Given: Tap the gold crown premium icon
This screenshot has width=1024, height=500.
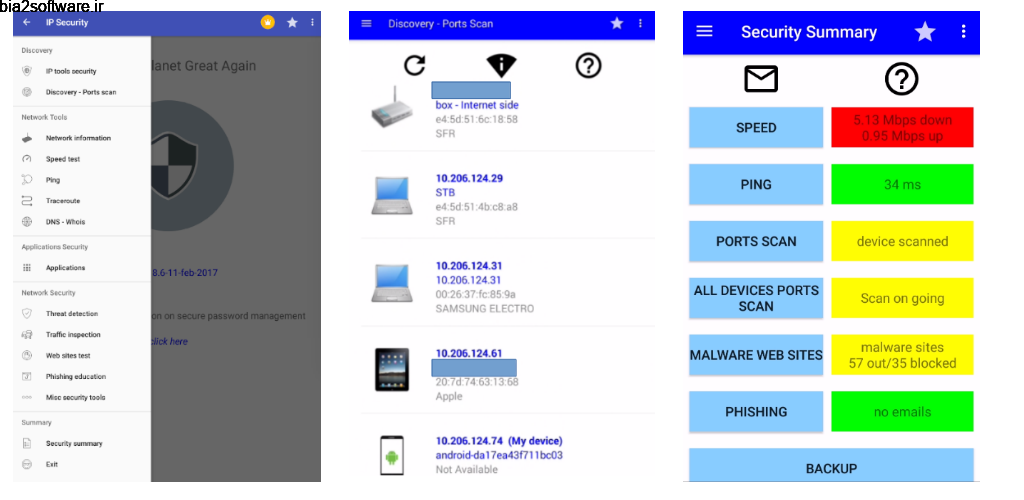Looking at the screenshot, I should coord(268,22).
